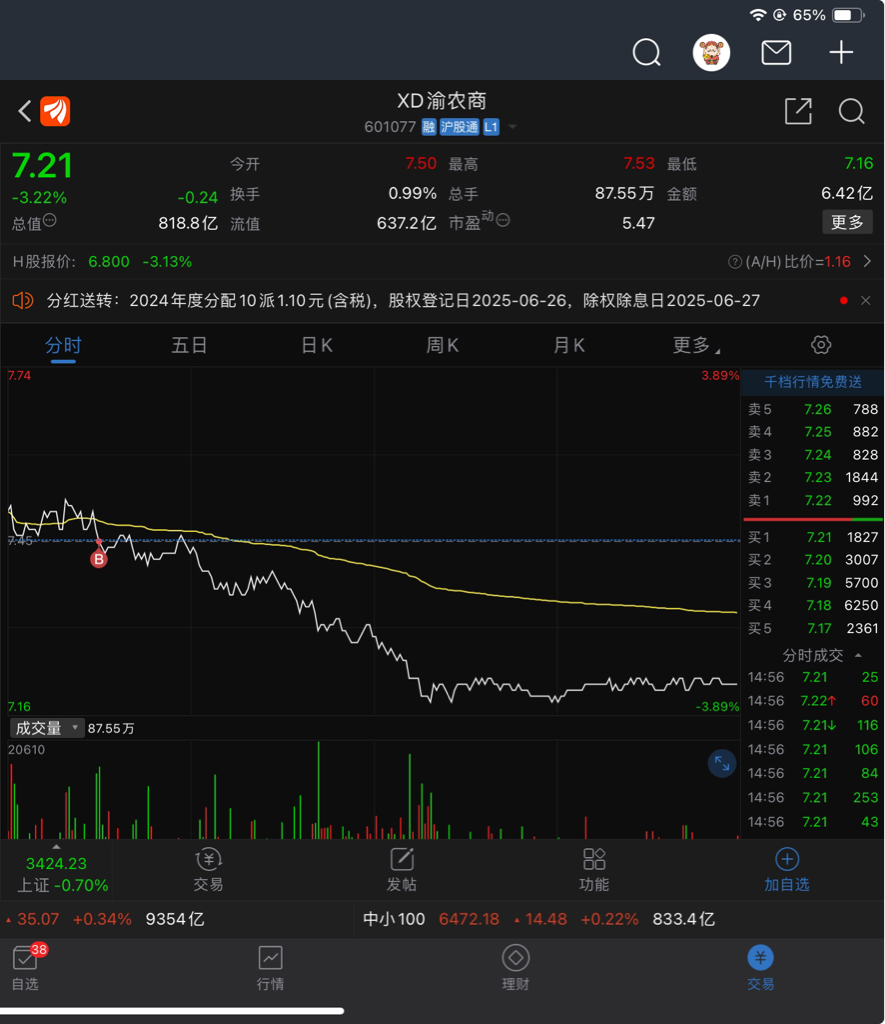
Task: Open the mail envelope messages
Action: pos(776,52)
